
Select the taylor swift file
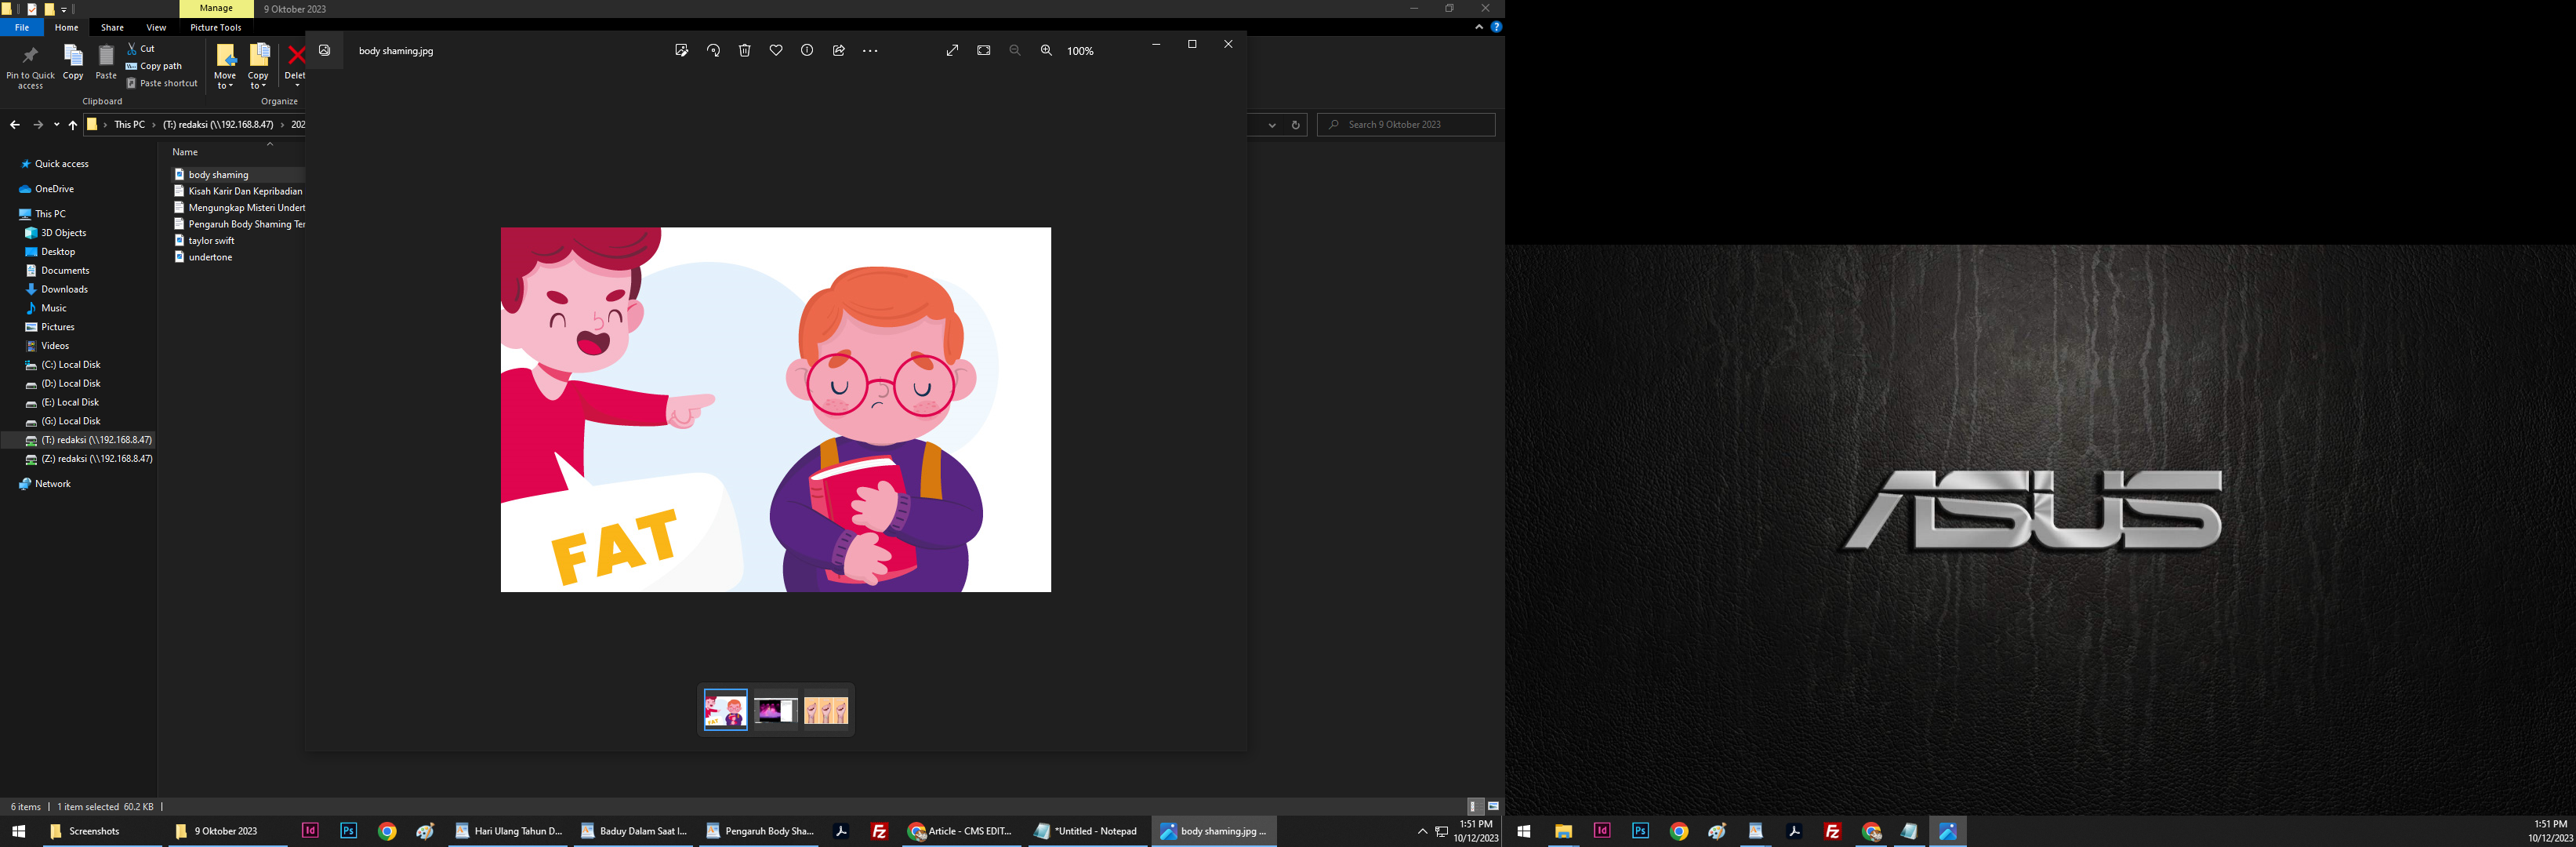coord(211,241)
